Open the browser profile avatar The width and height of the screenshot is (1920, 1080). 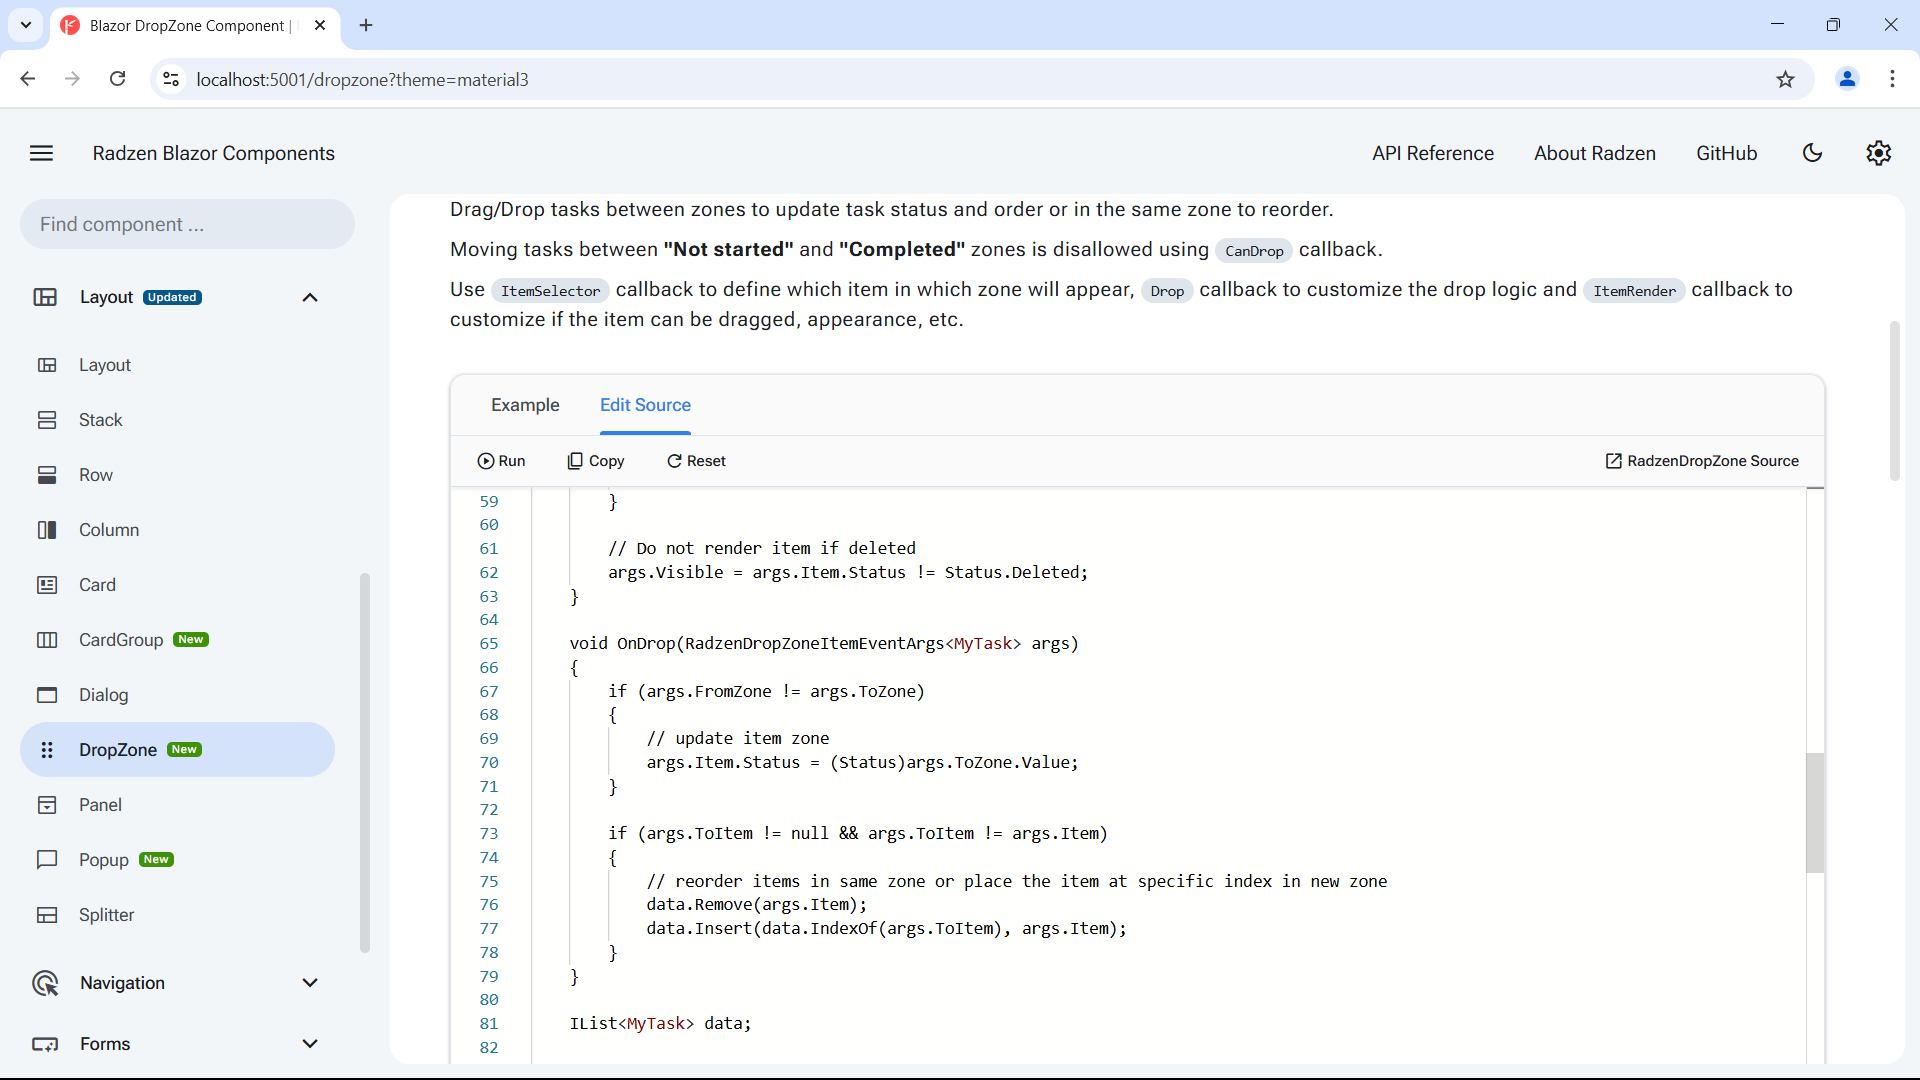pos(1847,79)
